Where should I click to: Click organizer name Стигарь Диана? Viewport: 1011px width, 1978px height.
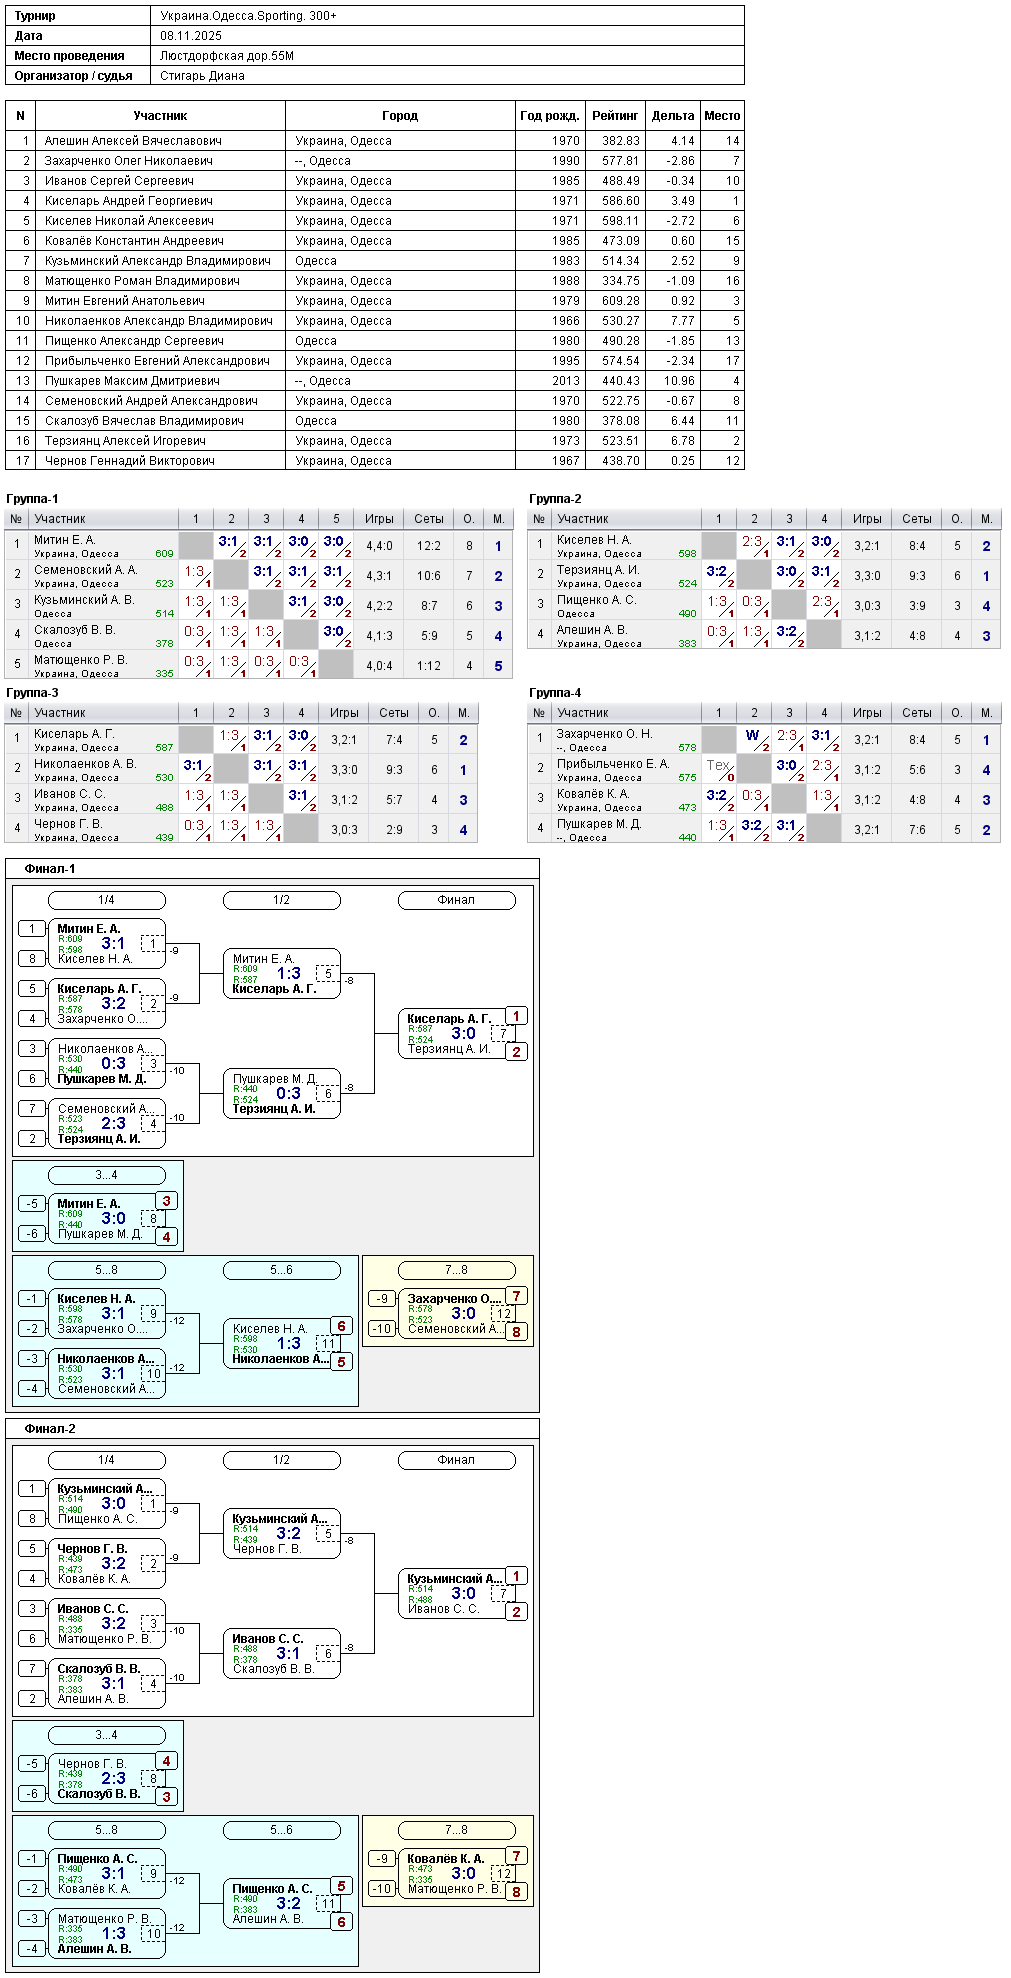click(202, 76)
